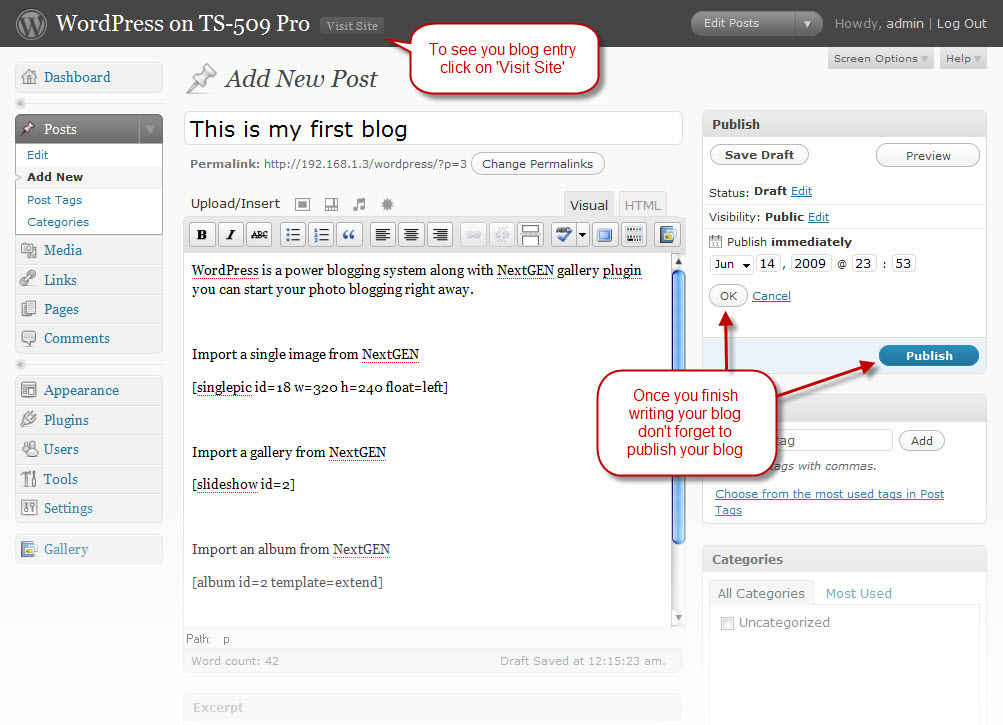This screenshot has width=1003, height=725.
Task: Switch to the Most Used categories tab
Action: click(858, 593)
